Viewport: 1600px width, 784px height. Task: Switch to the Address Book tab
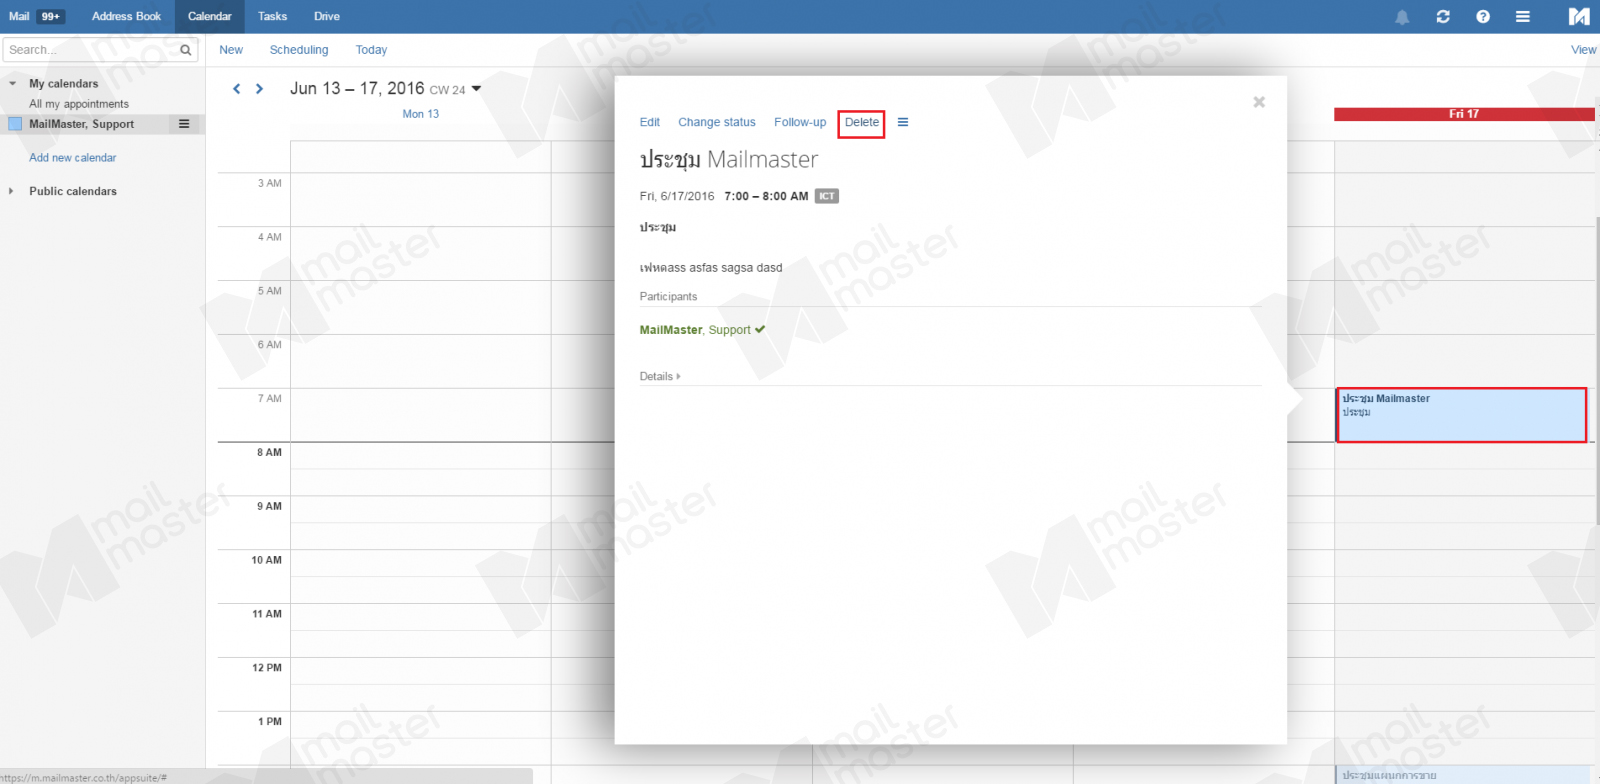pyautogui.click(x=126, y=17)
